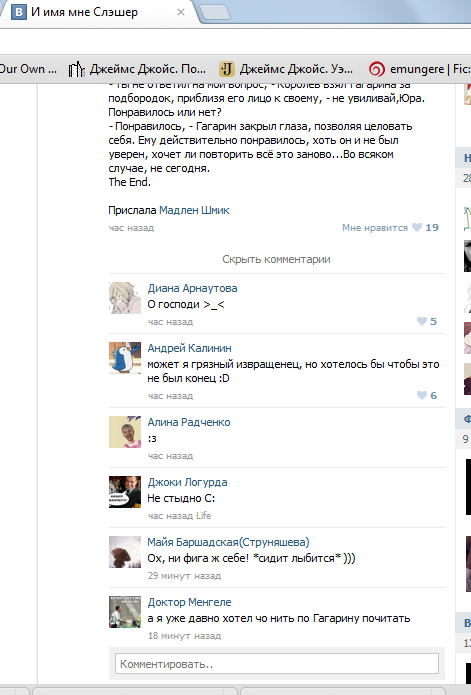Click Майя Баршадская(Струняшева) name link
The height and width of the screenshot is (695, 471).
[228, 542]
